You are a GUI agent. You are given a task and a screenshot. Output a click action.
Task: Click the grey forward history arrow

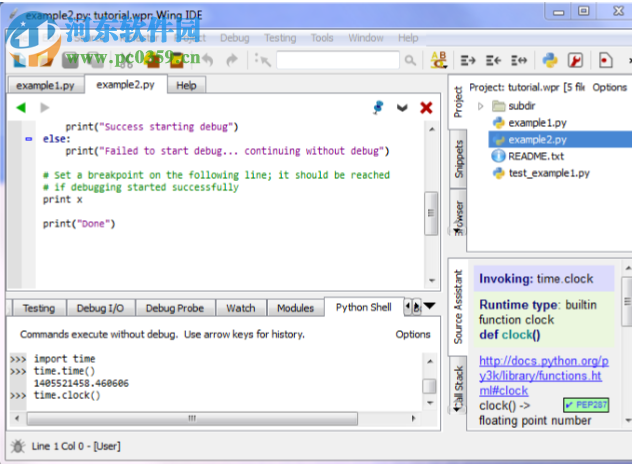click(x=45, y=108)
